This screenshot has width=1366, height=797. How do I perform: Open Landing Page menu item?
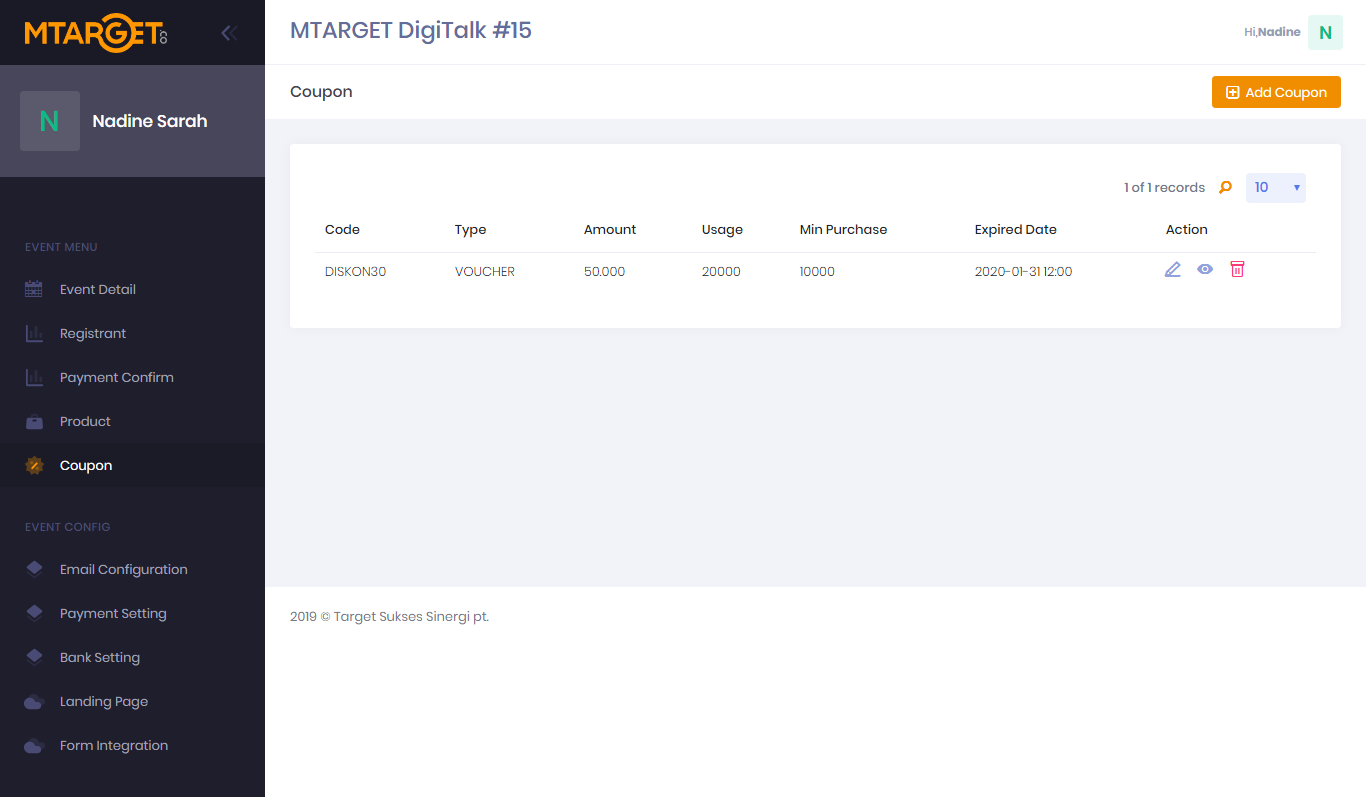pos(132,701)
